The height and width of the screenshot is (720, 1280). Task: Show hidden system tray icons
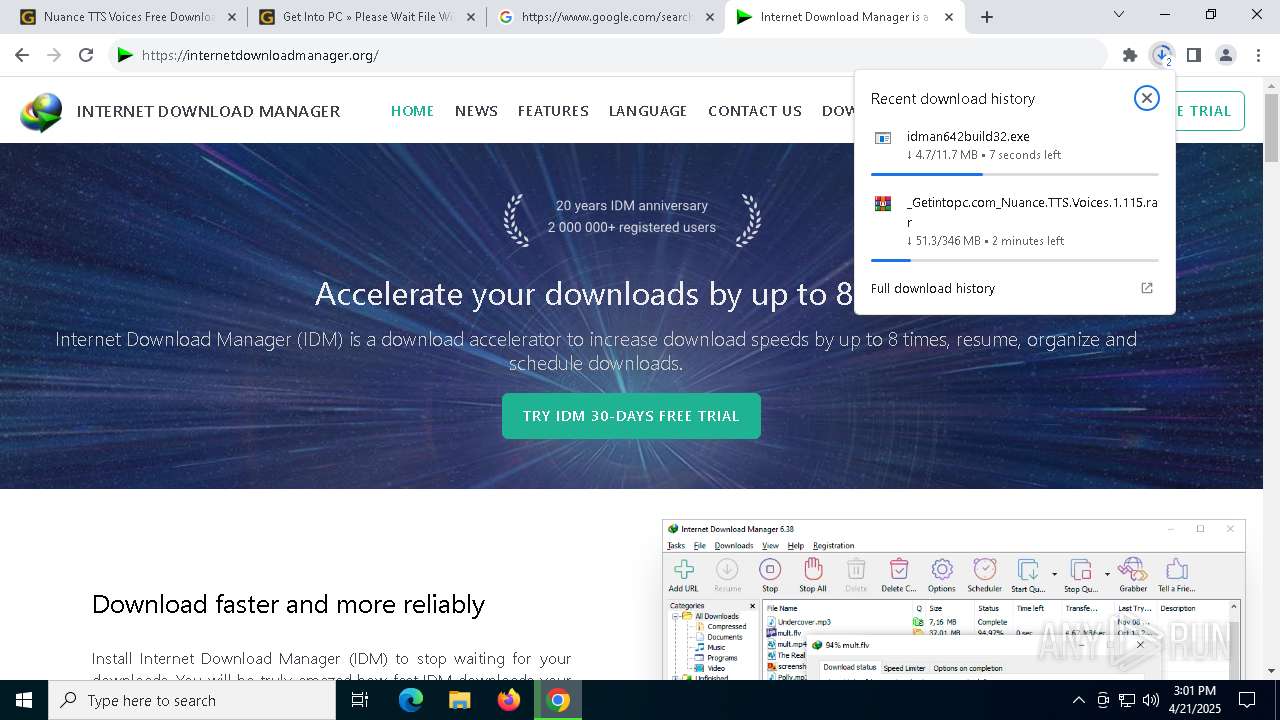pyautogui.click(x=1078, y=700)
